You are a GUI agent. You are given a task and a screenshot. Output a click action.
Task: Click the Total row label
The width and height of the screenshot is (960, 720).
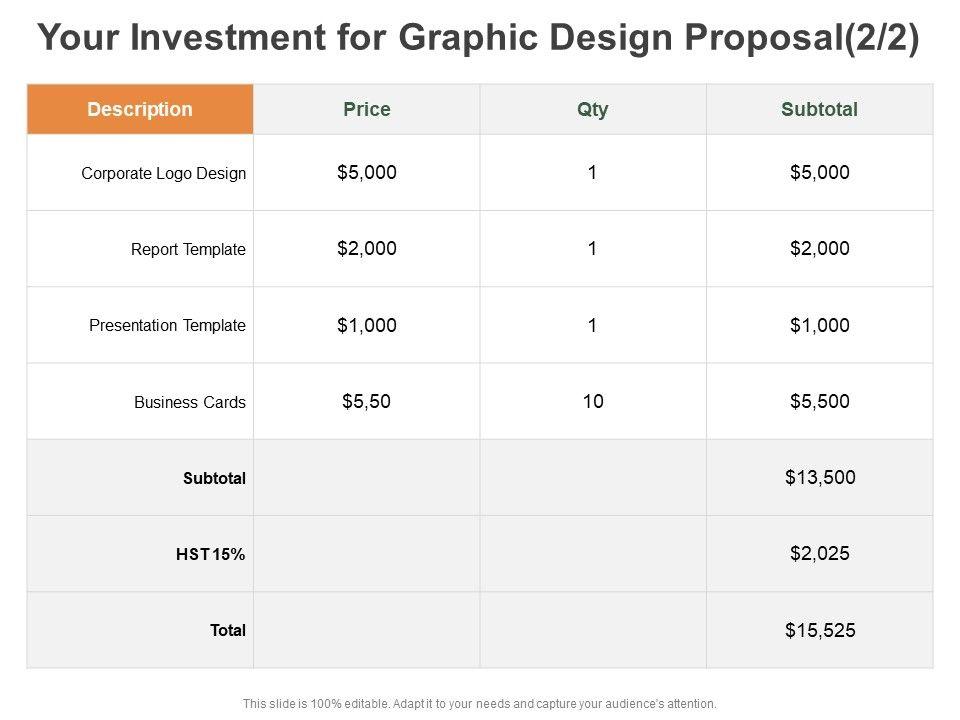point(228,631)
